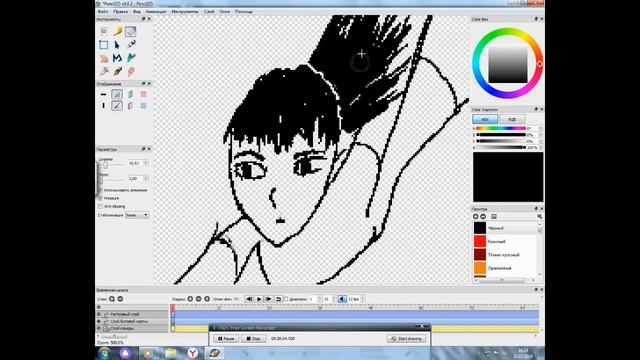Image resolution: width=640 pixels, height=360 pixels.
Task: Switch to the HSV tab
Action: tap(485, 119)
